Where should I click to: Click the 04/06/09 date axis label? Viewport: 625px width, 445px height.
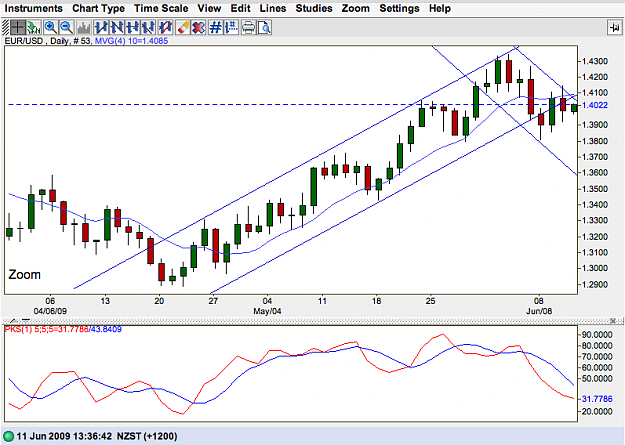[x=50, y=311]
